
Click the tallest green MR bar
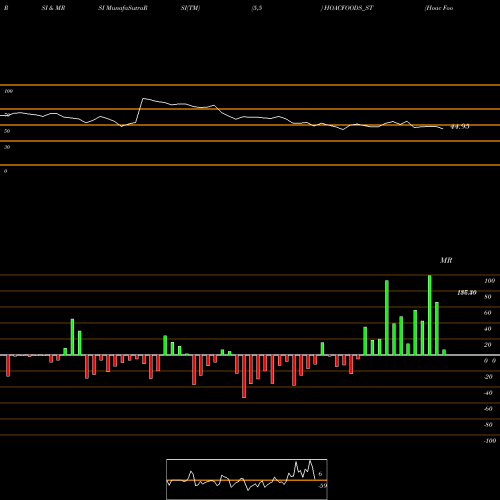pyautogui.click(x=429, y=315)
